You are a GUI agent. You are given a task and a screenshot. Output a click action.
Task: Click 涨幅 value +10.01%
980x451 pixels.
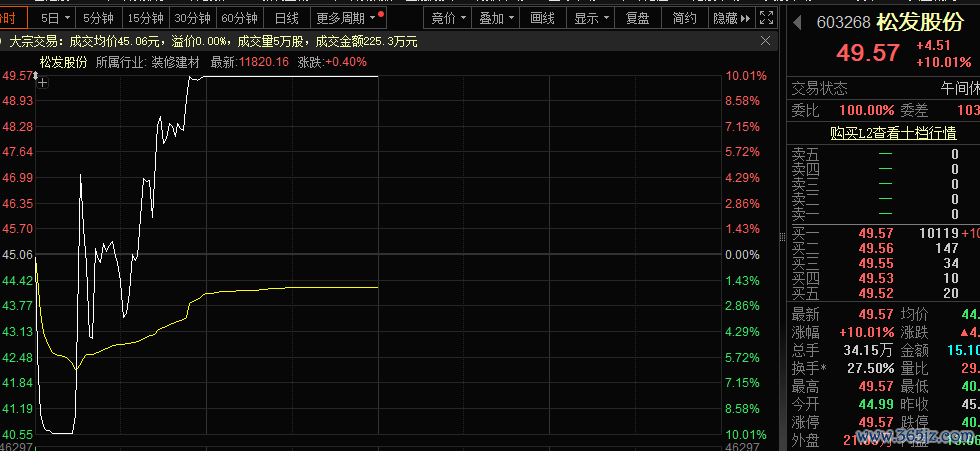pyautogui.click(x=866, y=332)
